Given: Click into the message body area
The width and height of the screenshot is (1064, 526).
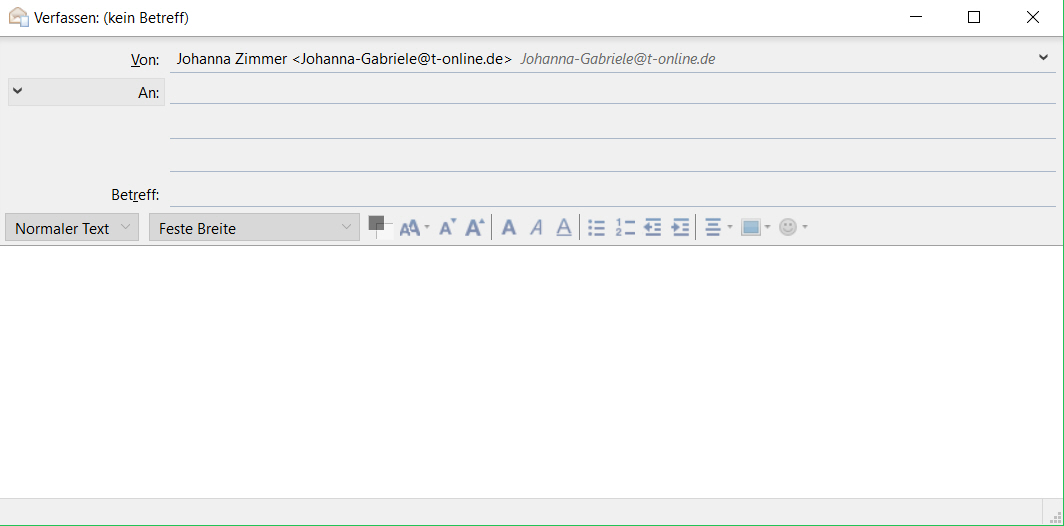Looking at the screenshot, I should coord(531,372).
